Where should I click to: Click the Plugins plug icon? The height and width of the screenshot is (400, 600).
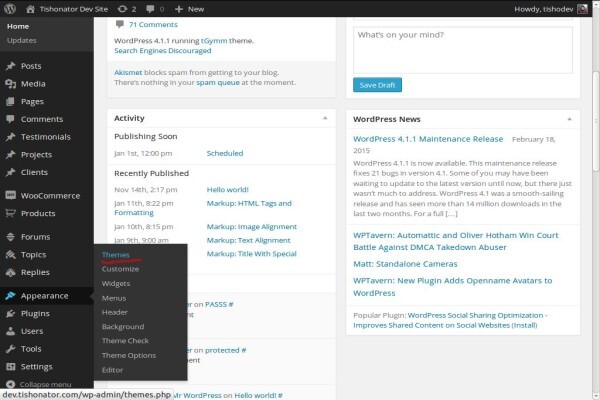(10, 313)
